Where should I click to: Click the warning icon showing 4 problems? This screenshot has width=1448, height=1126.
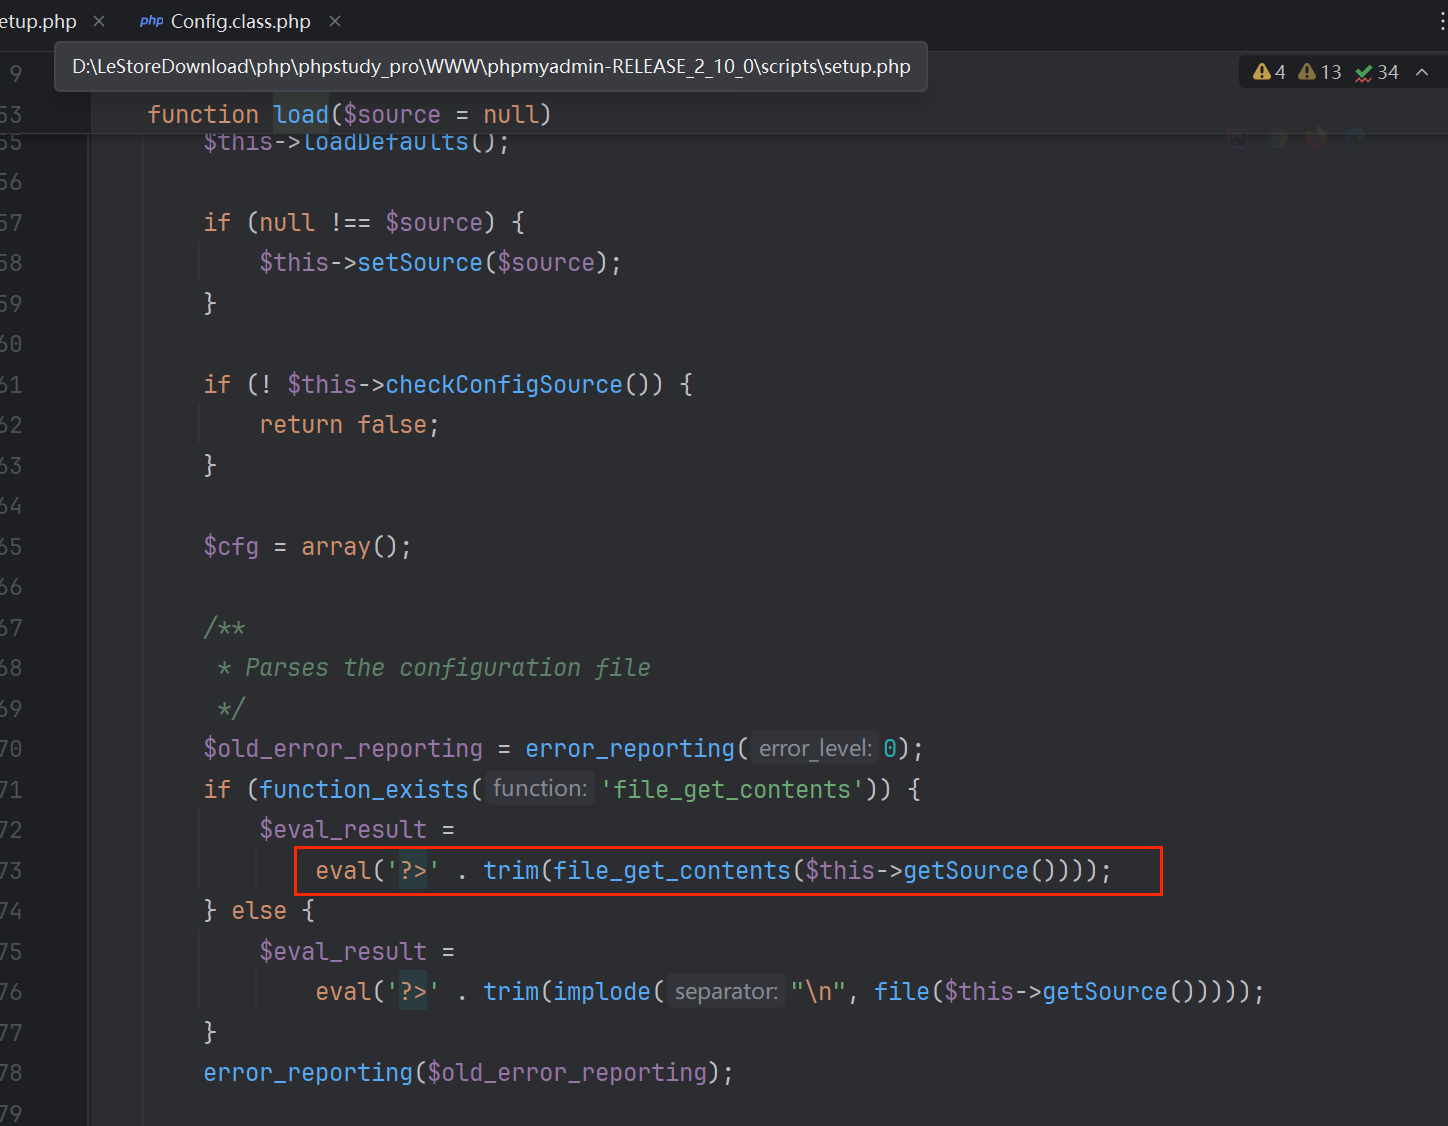[x=1262, y=72]
